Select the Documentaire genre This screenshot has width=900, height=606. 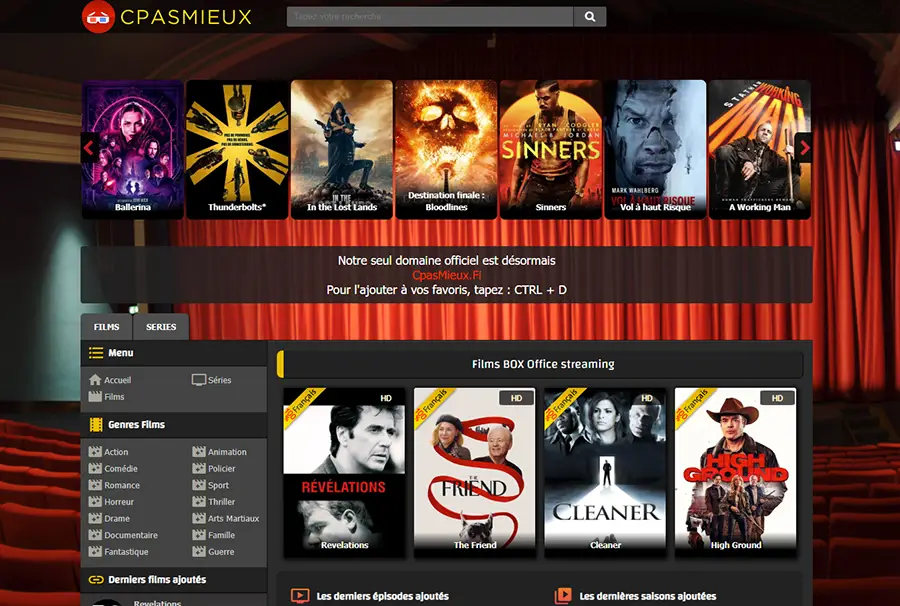131,535
